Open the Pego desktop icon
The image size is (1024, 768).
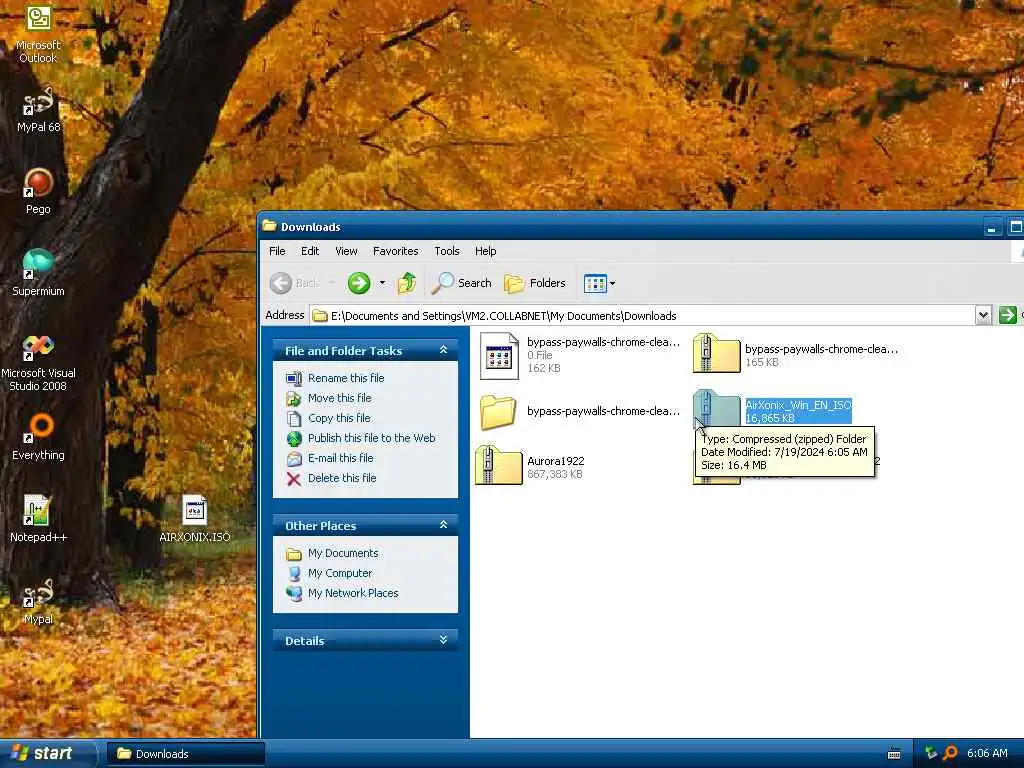tap(38, 191)
